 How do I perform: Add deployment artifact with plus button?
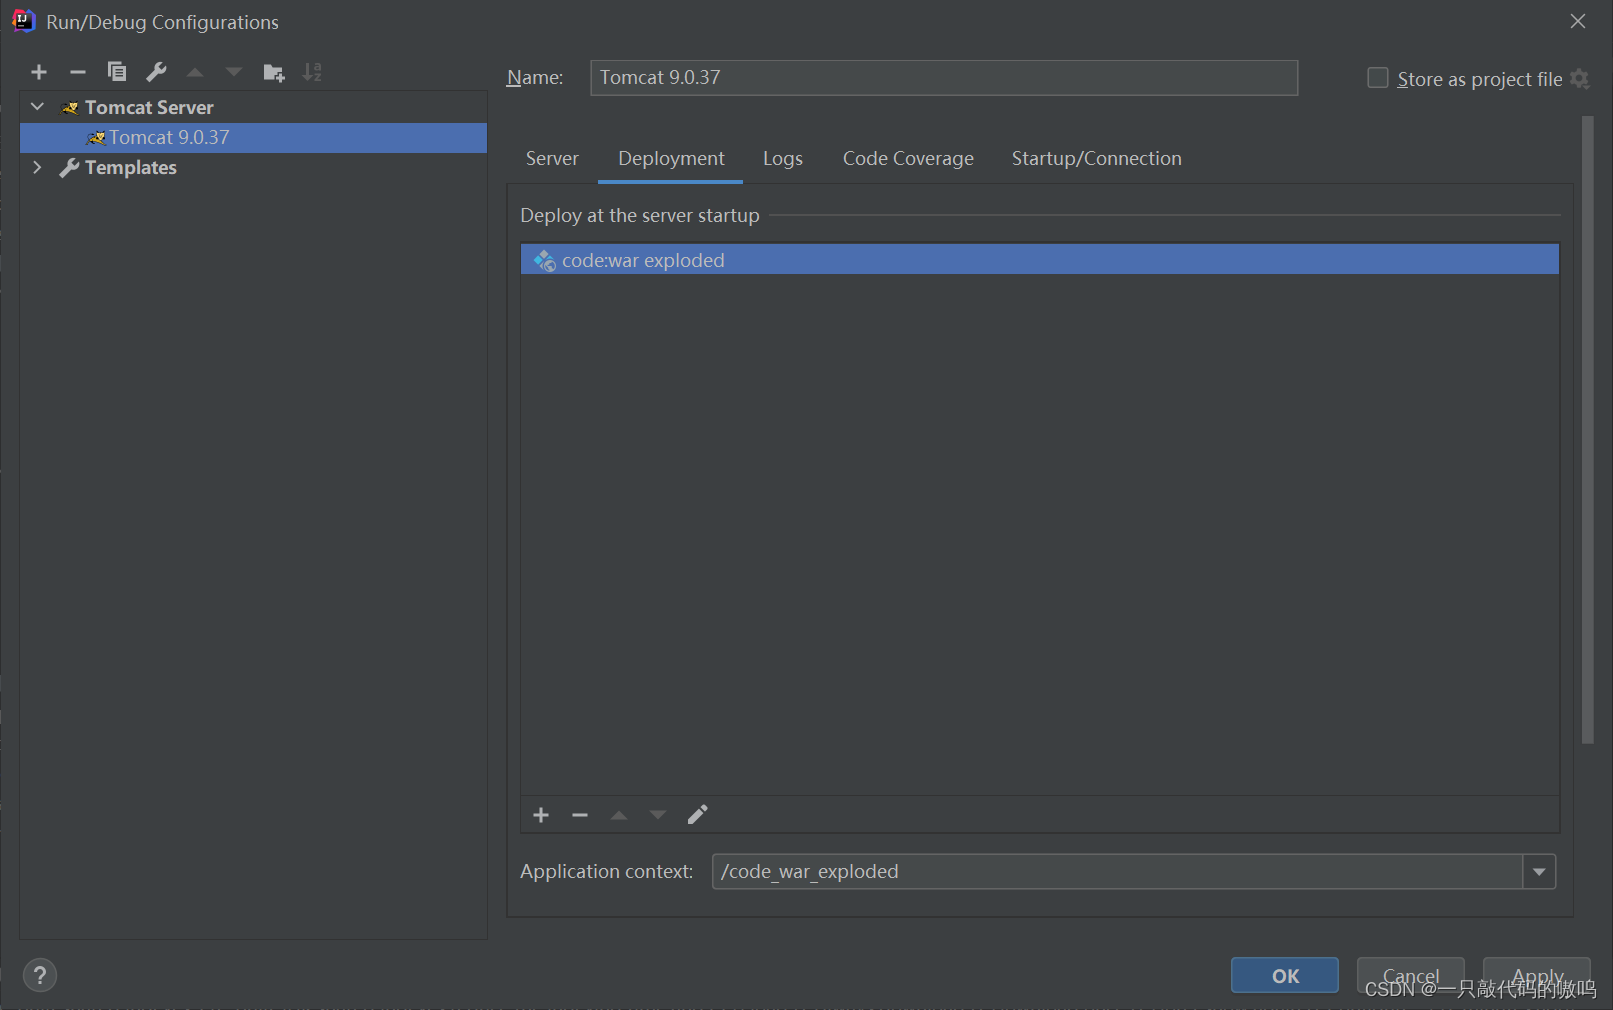pos(541,815)
